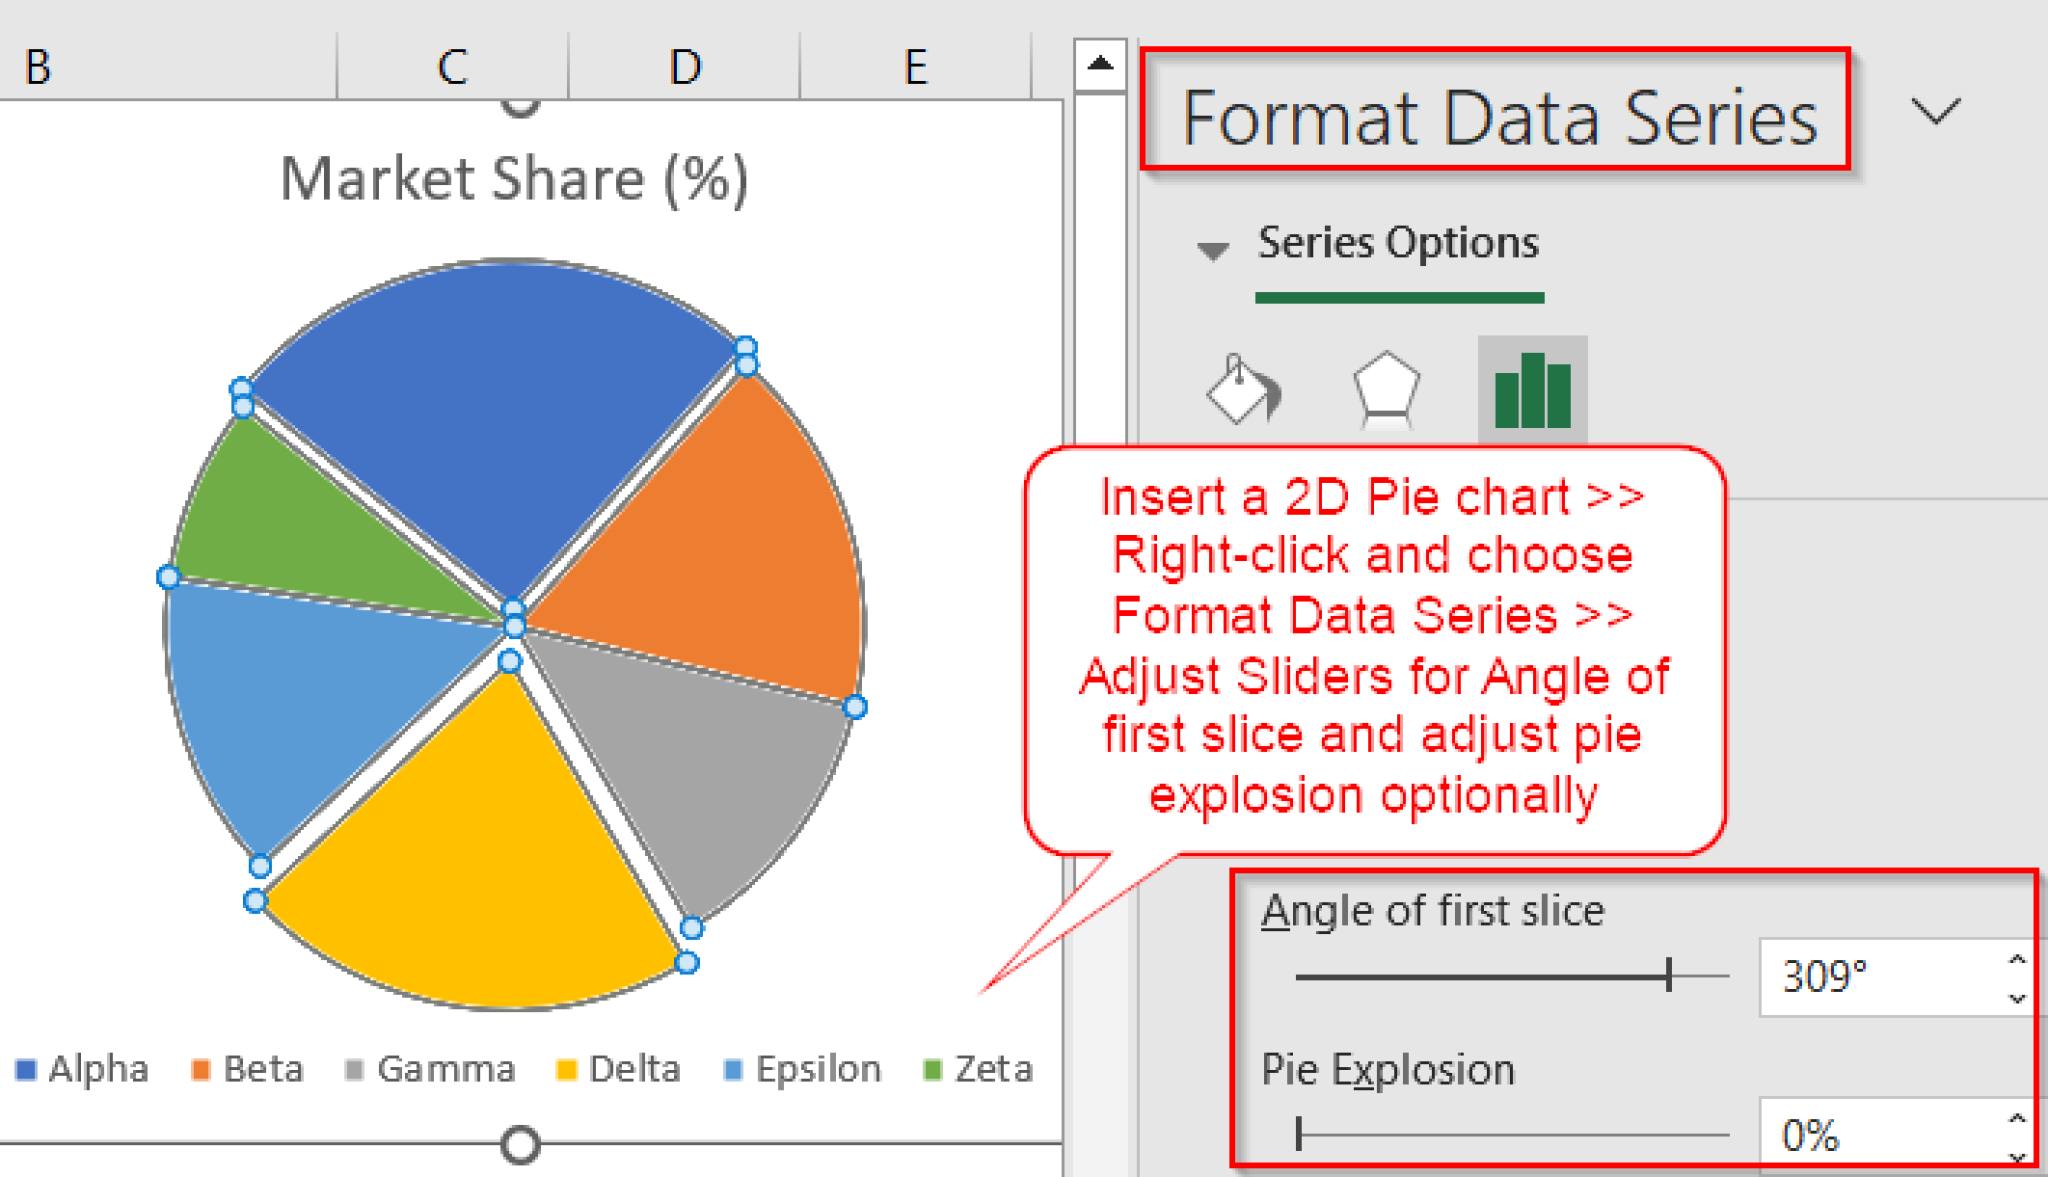Click the Beta legend color marker

(202, 1068)
